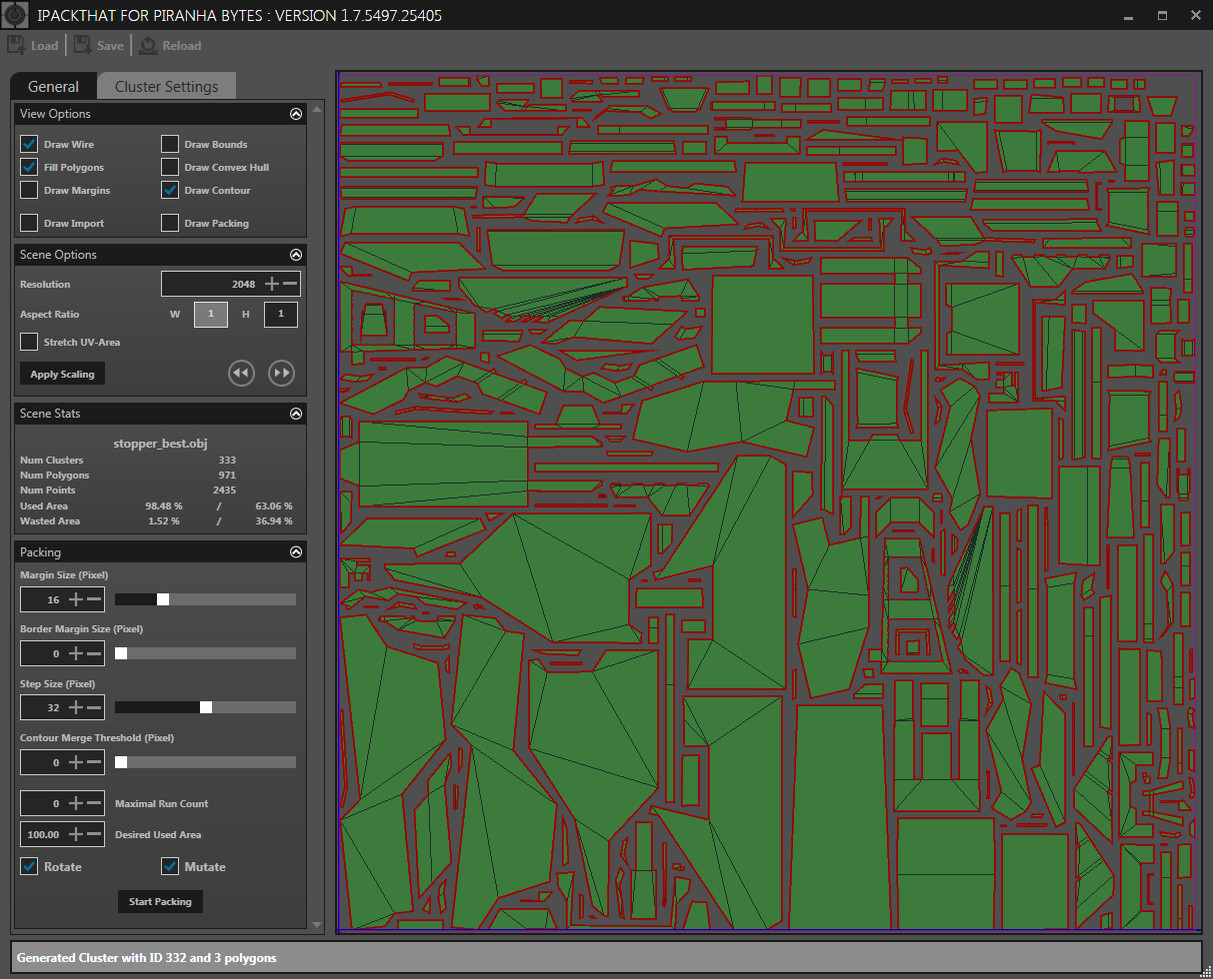The image size is (1213, 979).
Task: Go to next packing result with double-right arrow
Action: click(281, 373)
